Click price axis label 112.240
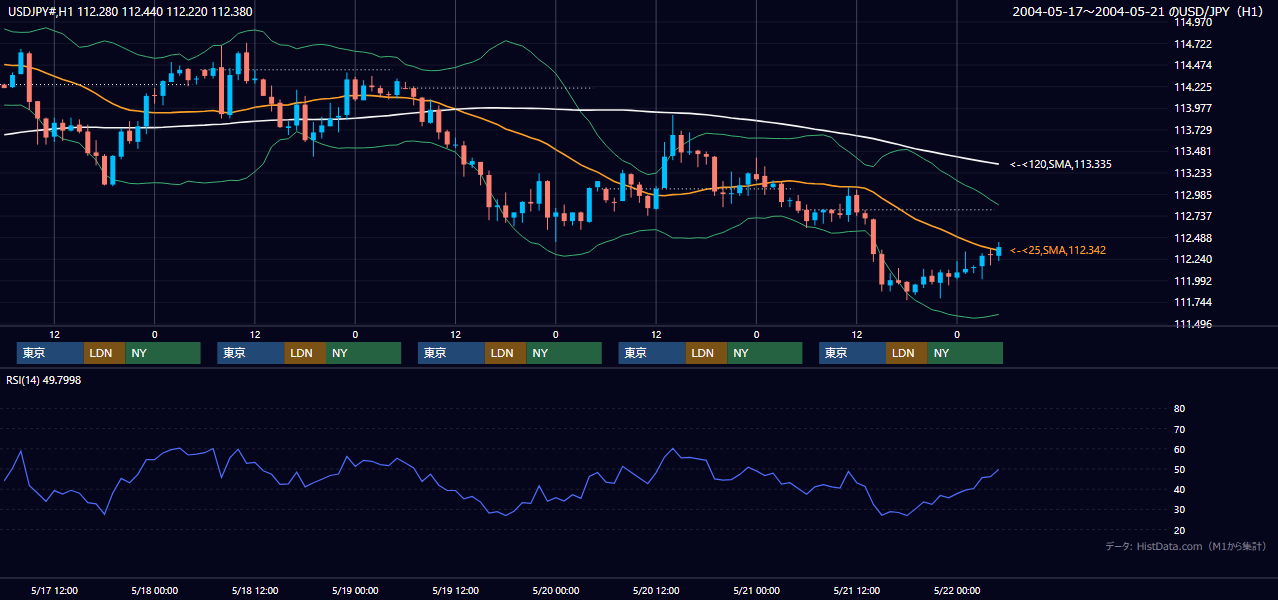Screen dimensions: 1278x600 pyautogui.click(x=1192, y=259)
